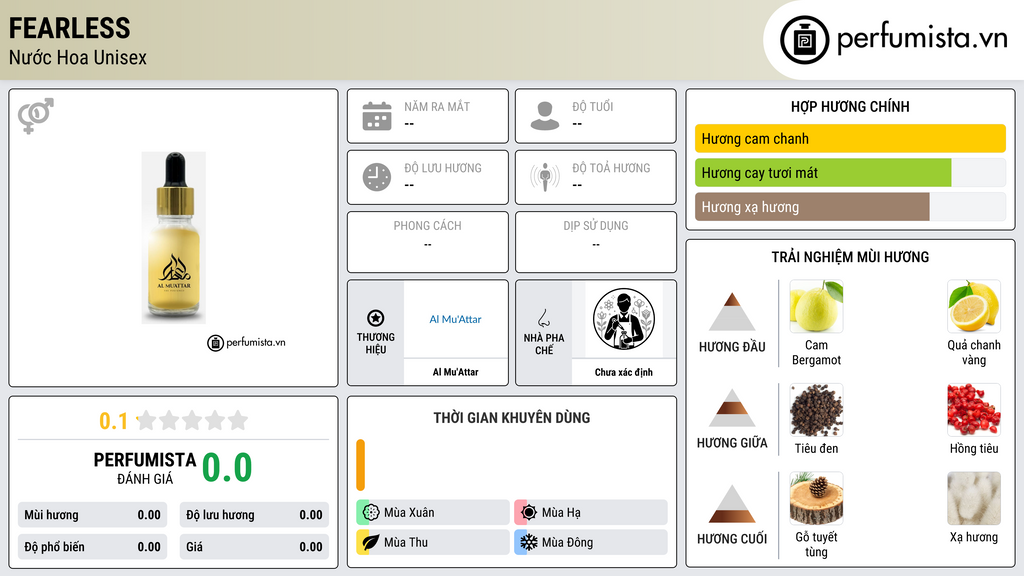1024x576 pixels.
Task: Click the perfumista.vn watermark under the bottle
Action: coord(246,342)
